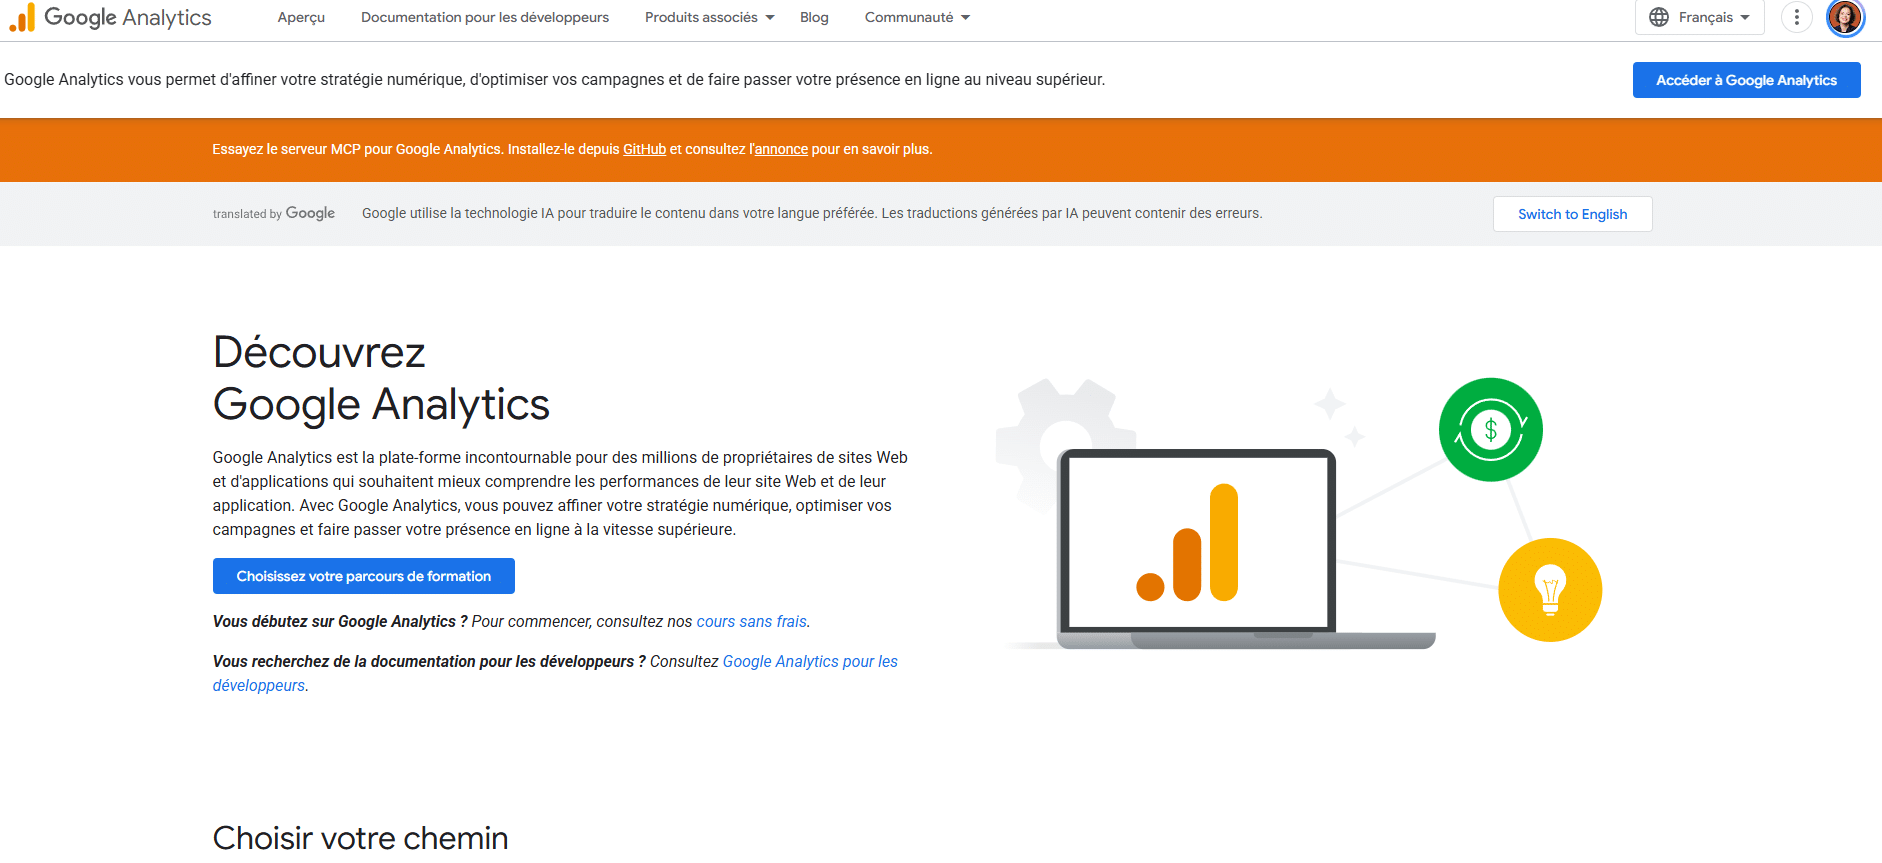Click the Google Analytics logo icon
Screen dimensions: 1882x863
[x=22, y=17]
